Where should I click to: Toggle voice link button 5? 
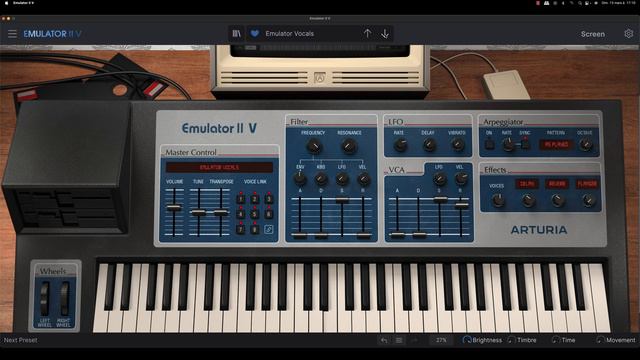click(x=255, y=214)
